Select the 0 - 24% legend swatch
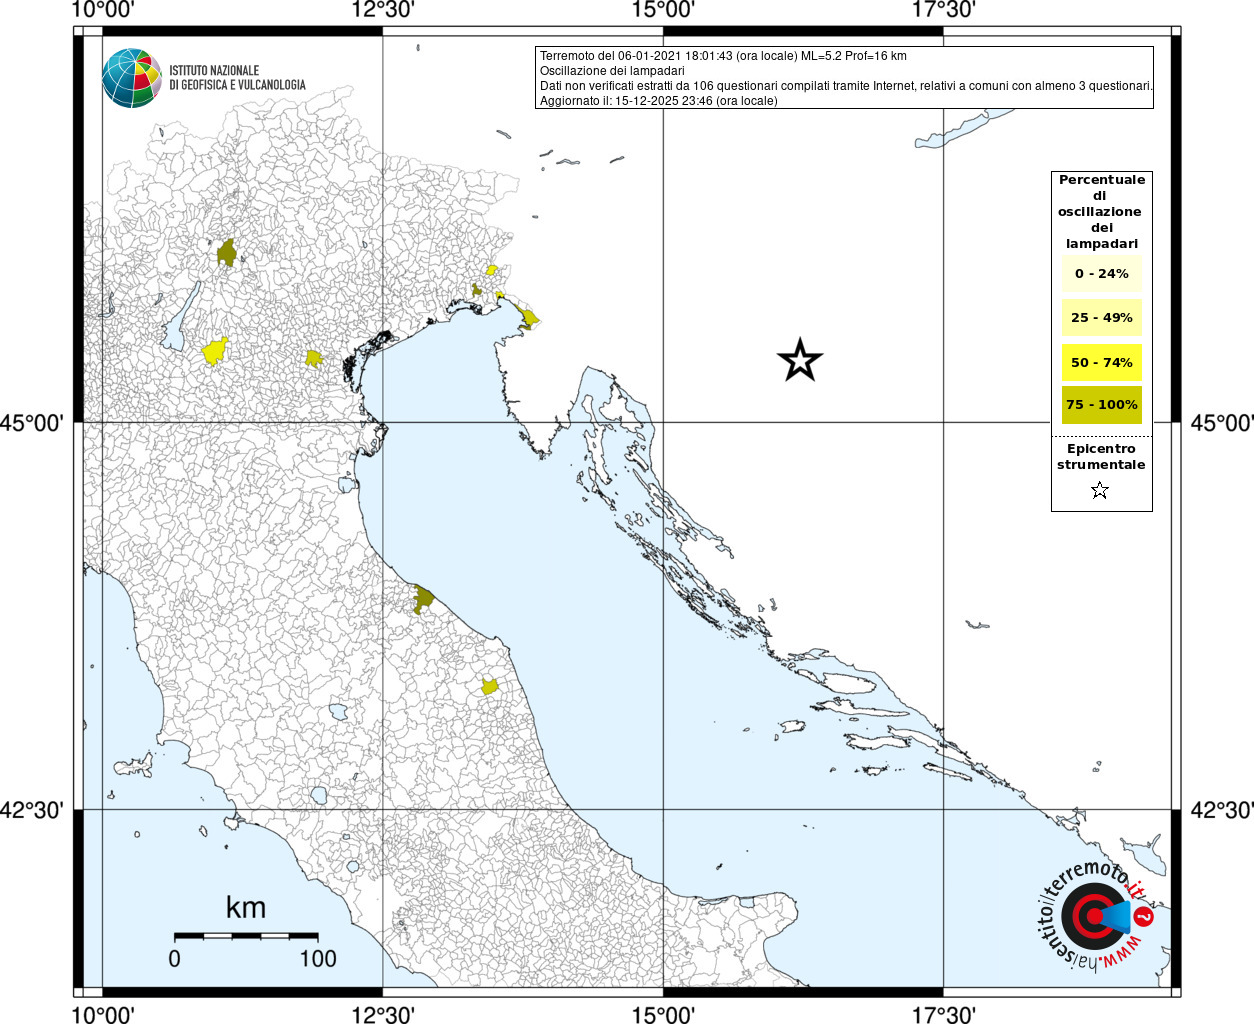The height and width of the screenshot is (1024, 1254). (1101, 273)
